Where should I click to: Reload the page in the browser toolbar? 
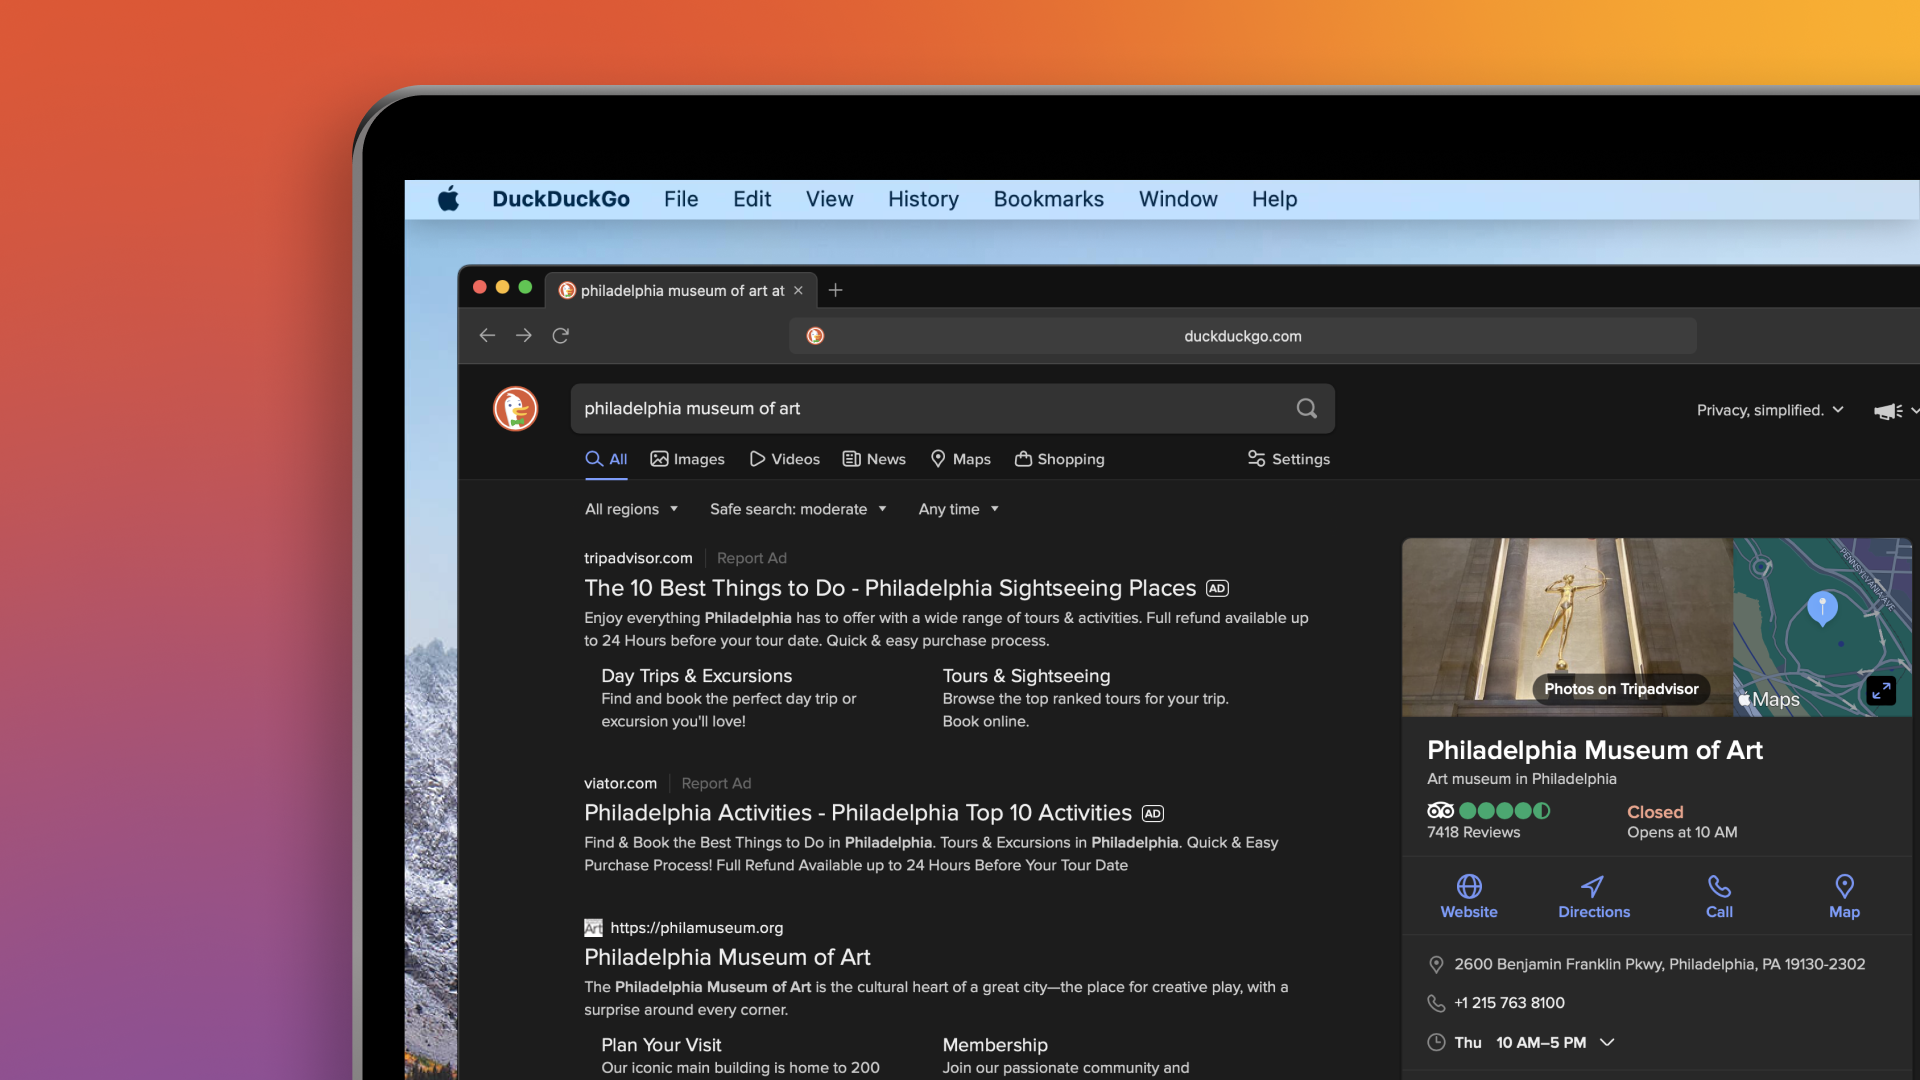(561, 335)
